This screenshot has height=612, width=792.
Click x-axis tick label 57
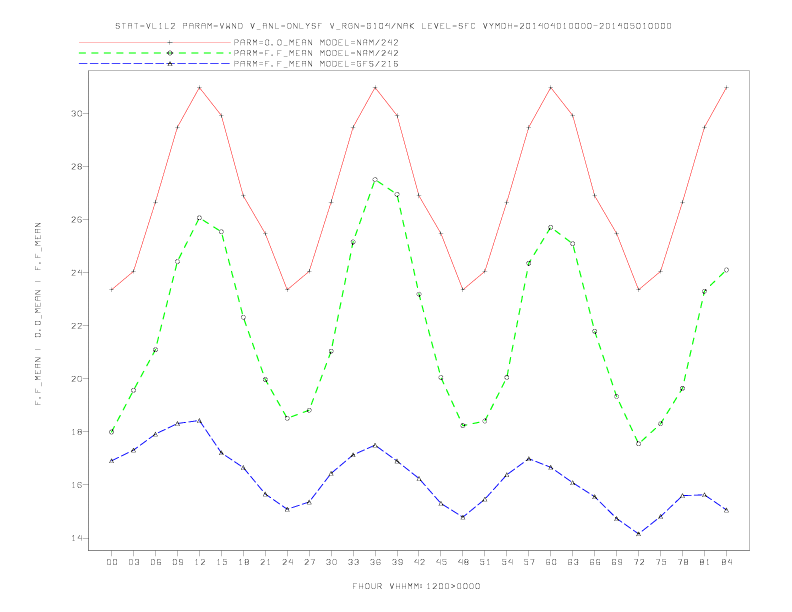[x=529, y=562]
